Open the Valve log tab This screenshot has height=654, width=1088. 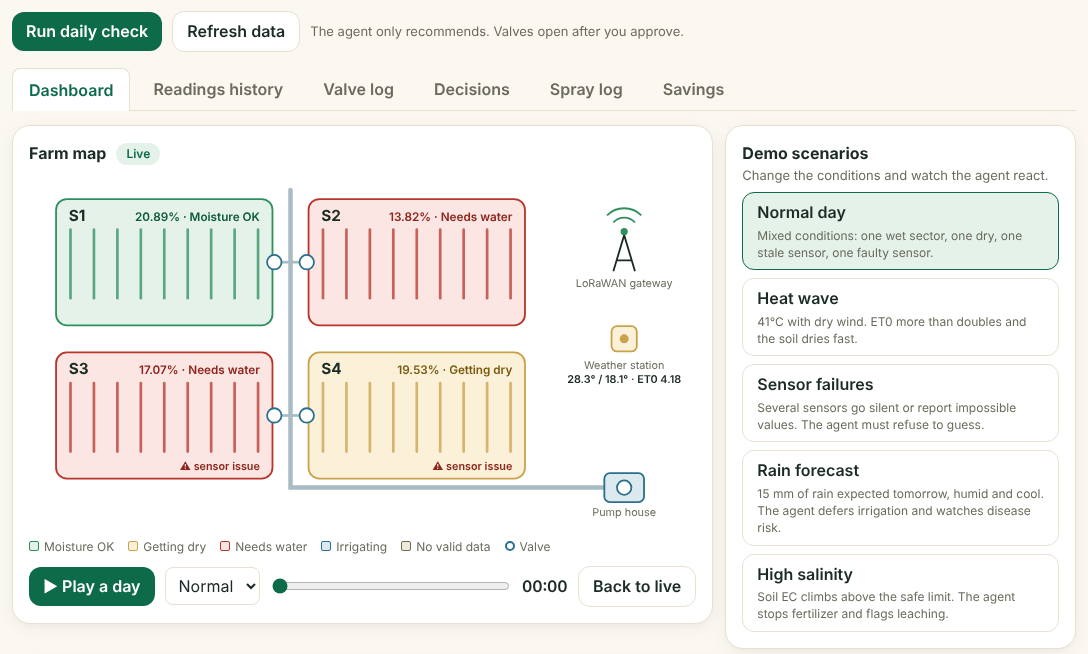coord(358,89)
